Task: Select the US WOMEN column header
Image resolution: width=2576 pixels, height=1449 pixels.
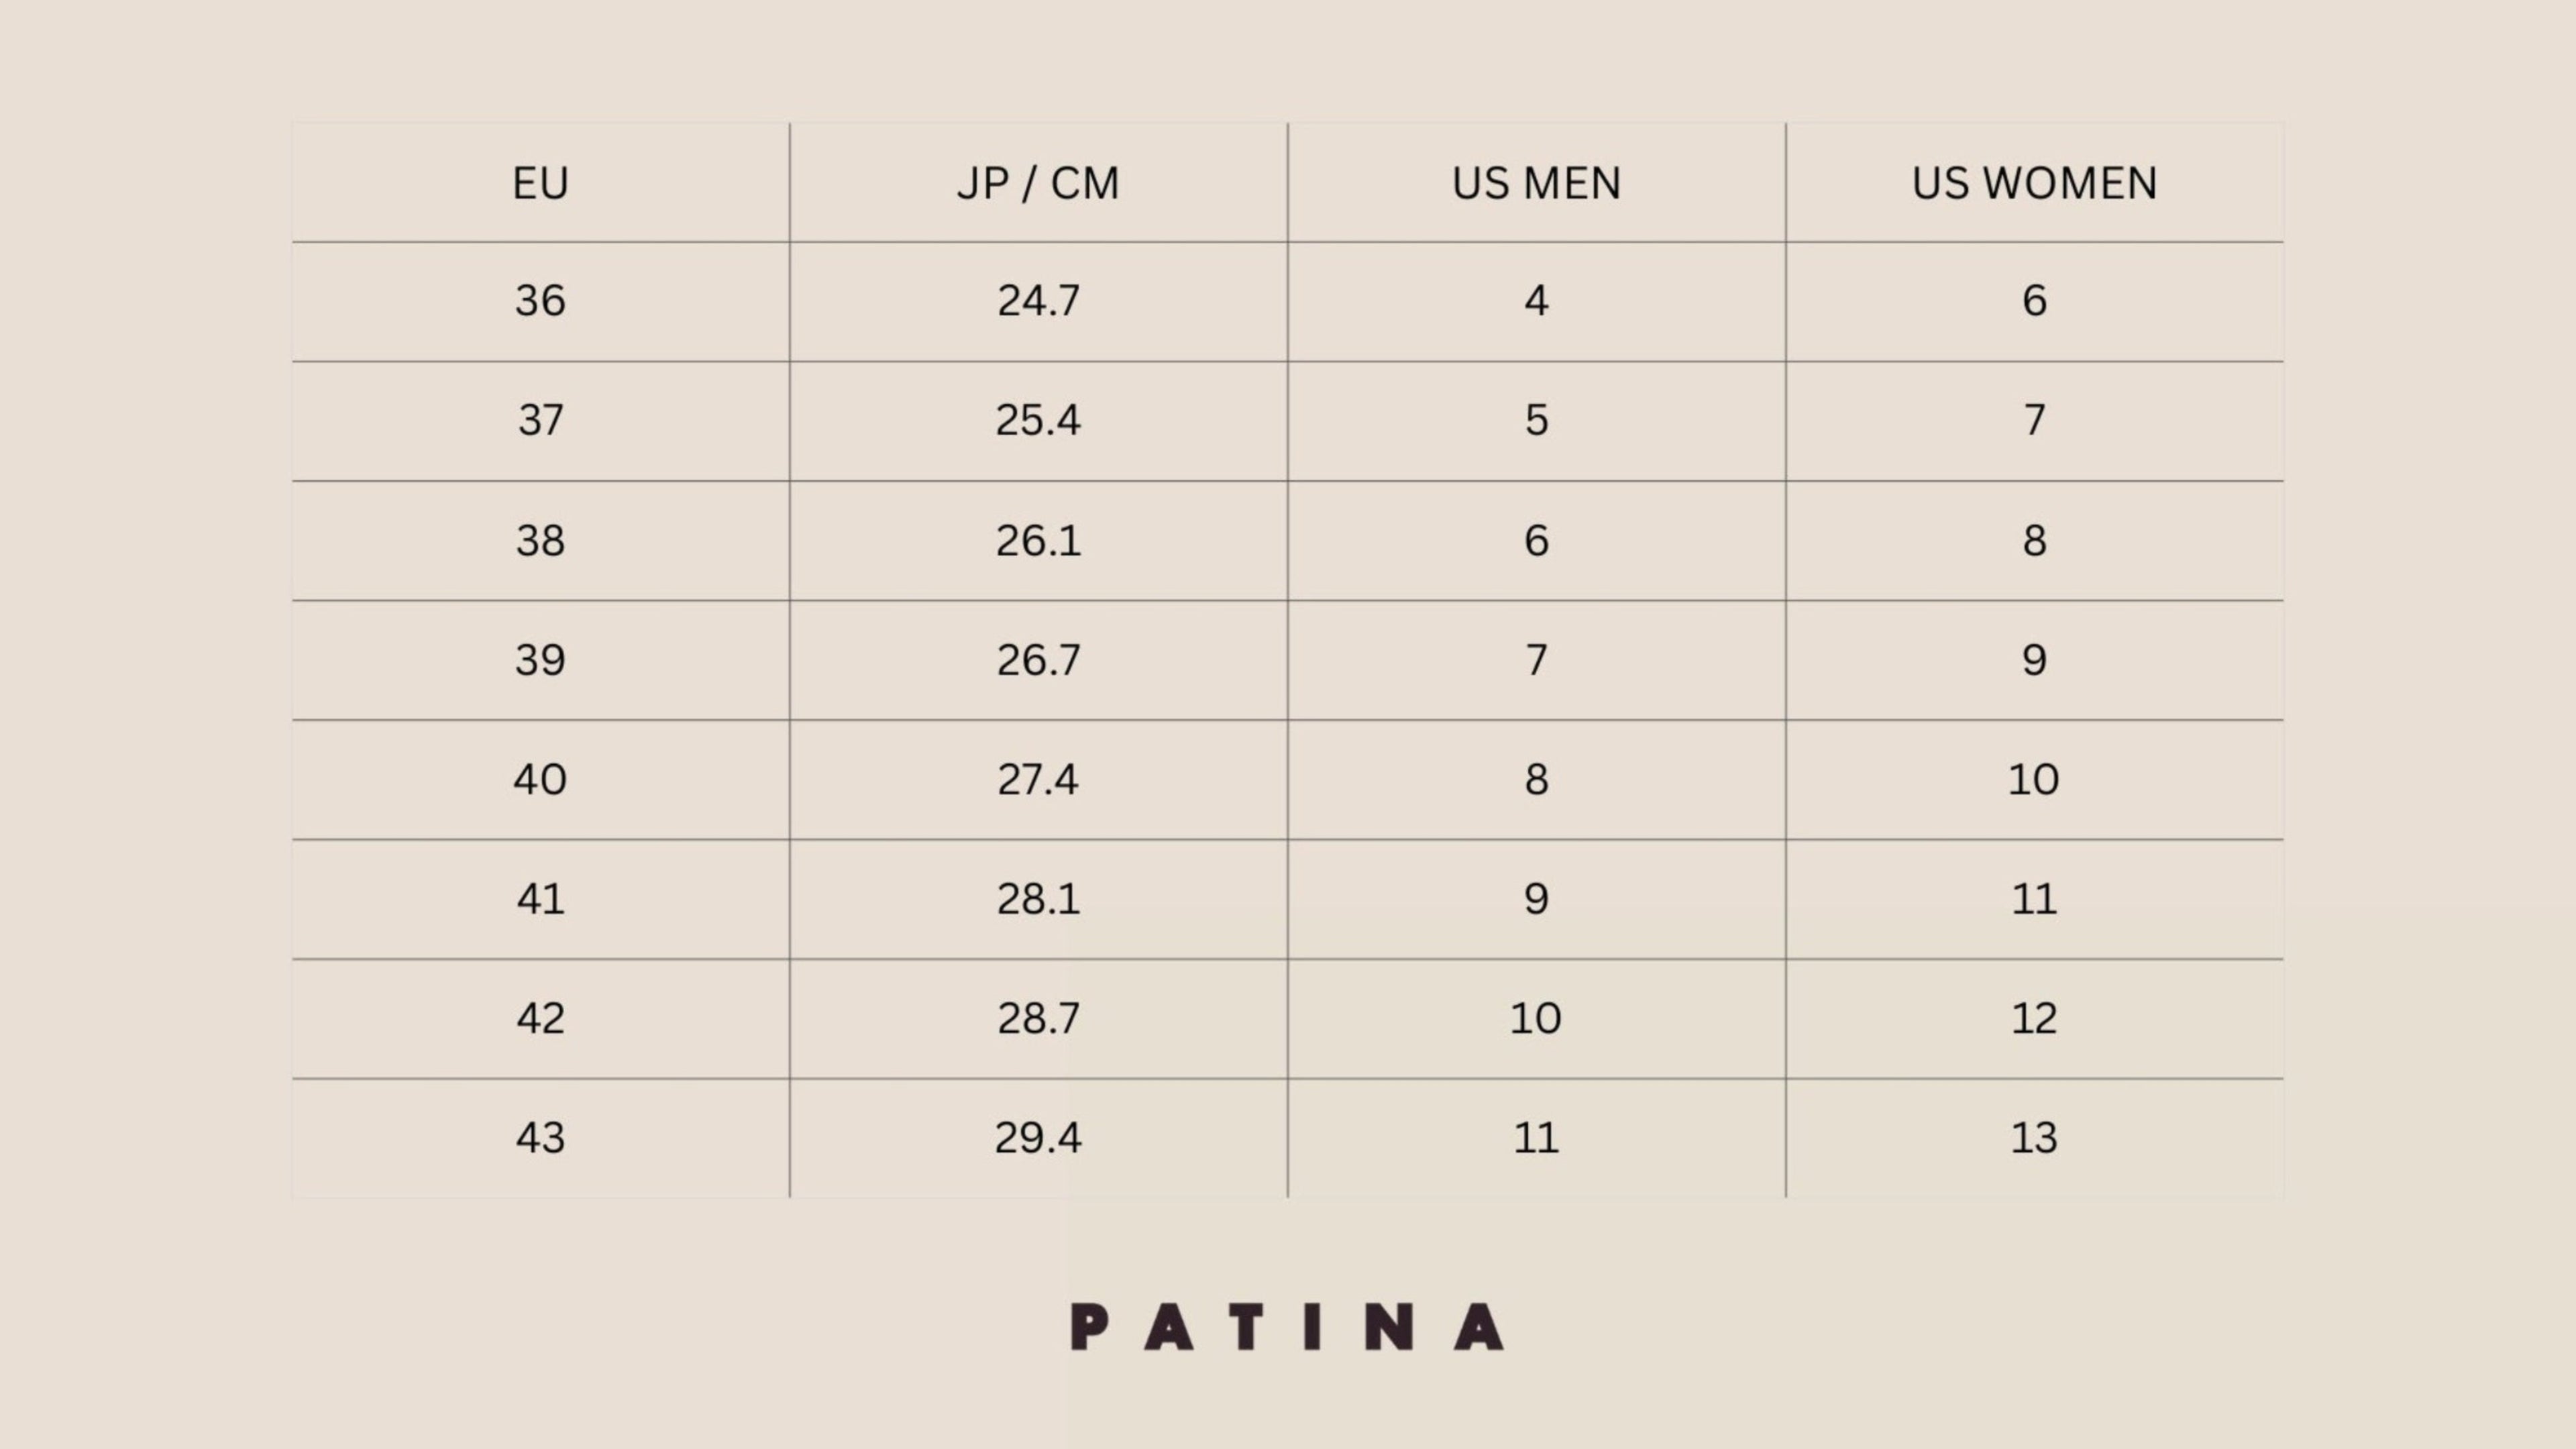Action: point(2034,183)
